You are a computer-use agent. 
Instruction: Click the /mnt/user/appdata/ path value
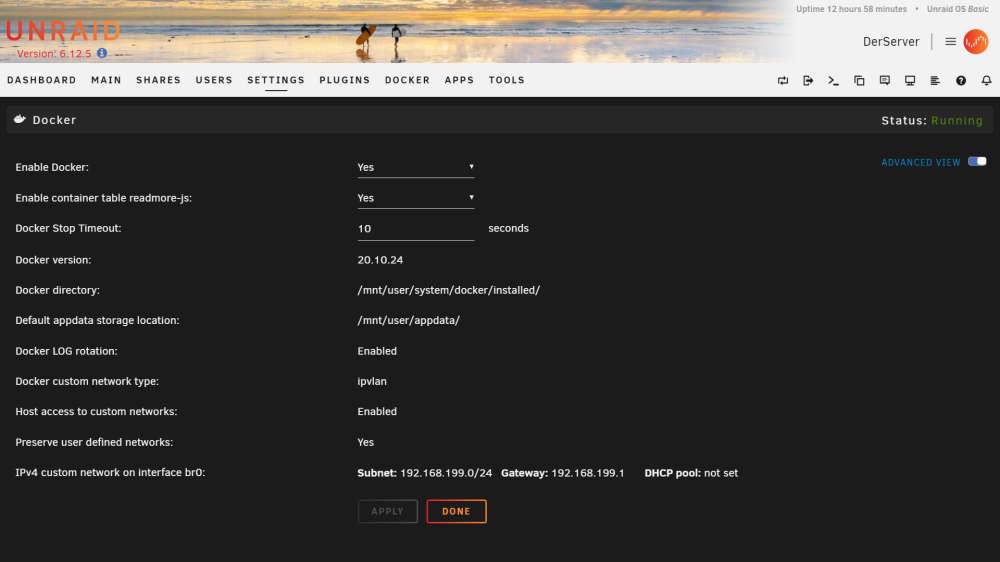[x=408, y=320]
